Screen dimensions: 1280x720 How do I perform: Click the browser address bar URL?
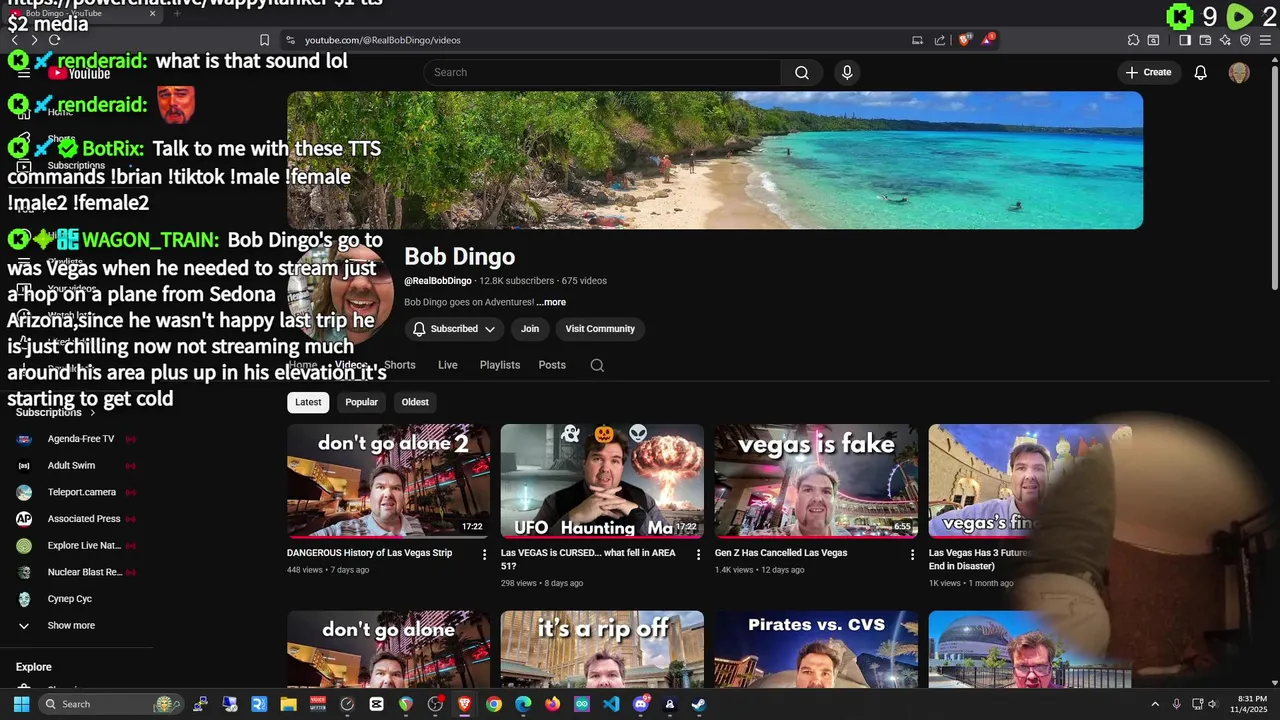383,40
